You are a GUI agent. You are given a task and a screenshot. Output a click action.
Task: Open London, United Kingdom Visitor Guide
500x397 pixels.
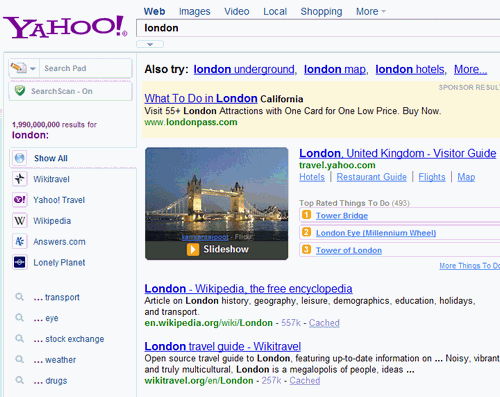[398, 153]
